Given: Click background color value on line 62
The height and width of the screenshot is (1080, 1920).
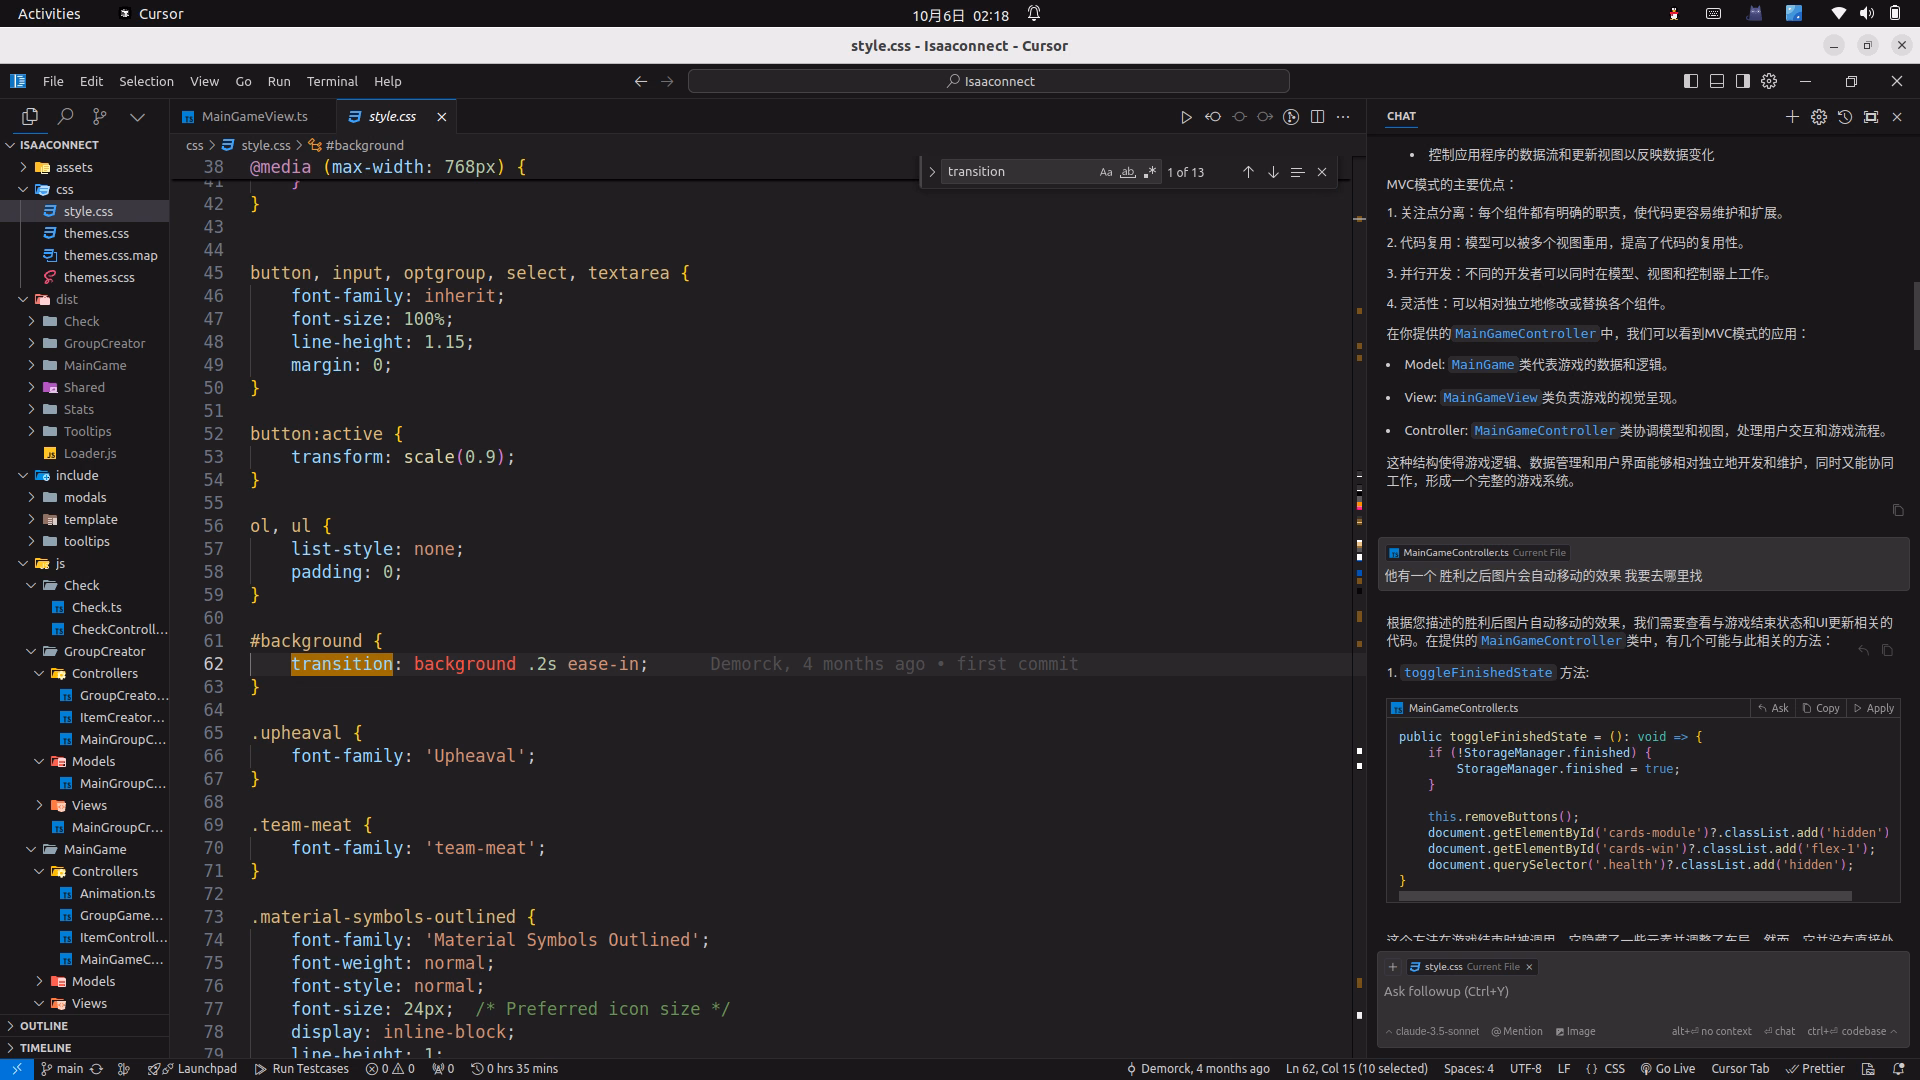Looking at the screenshot, I should [465, 664].
